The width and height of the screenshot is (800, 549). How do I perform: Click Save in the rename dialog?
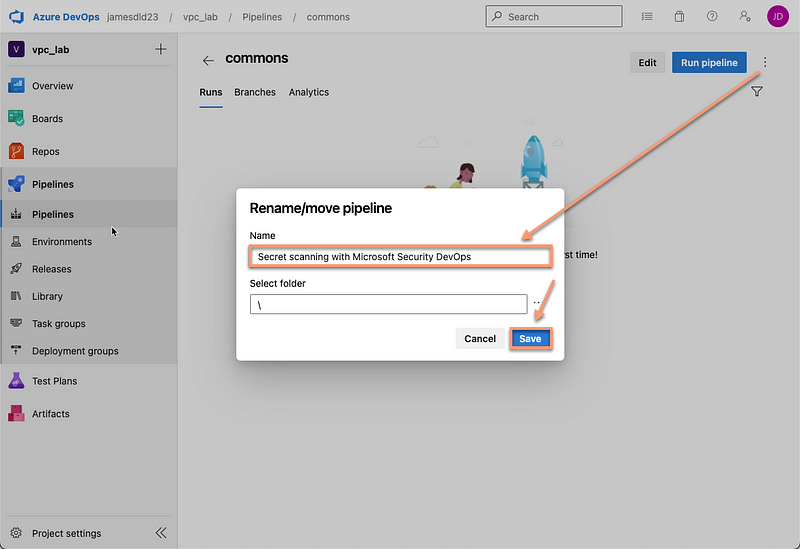tap(530, 339)
